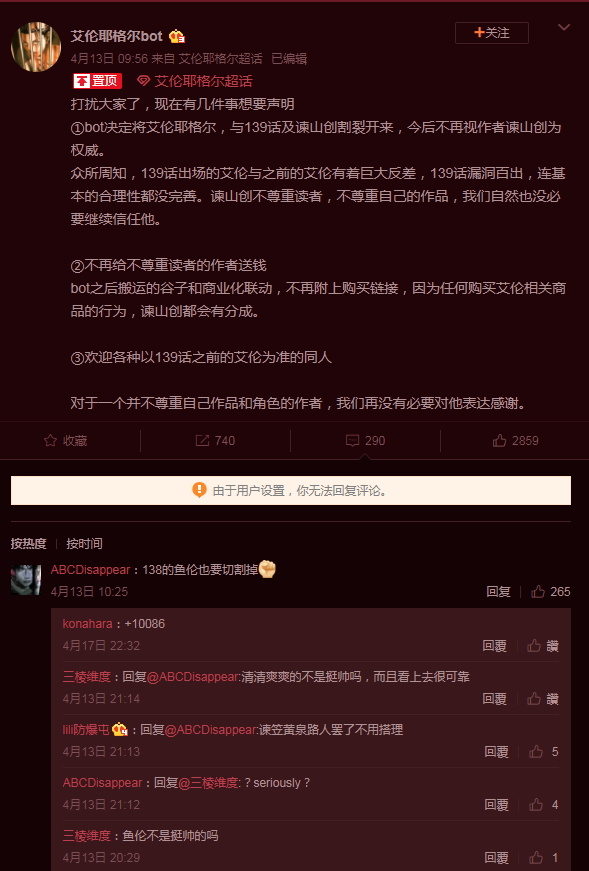Screen dimensions: 589x871
Task: Sort comments by 按热度
Action: pyautogui.click(x=28, y=543)
